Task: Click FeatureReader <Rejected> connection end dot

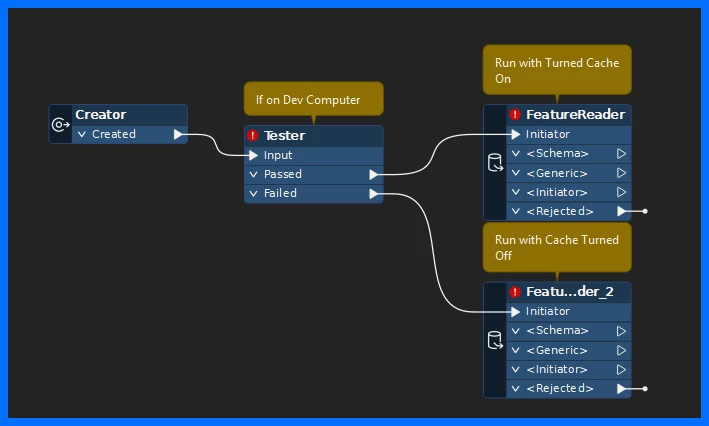Action: (x=645, y=211)
